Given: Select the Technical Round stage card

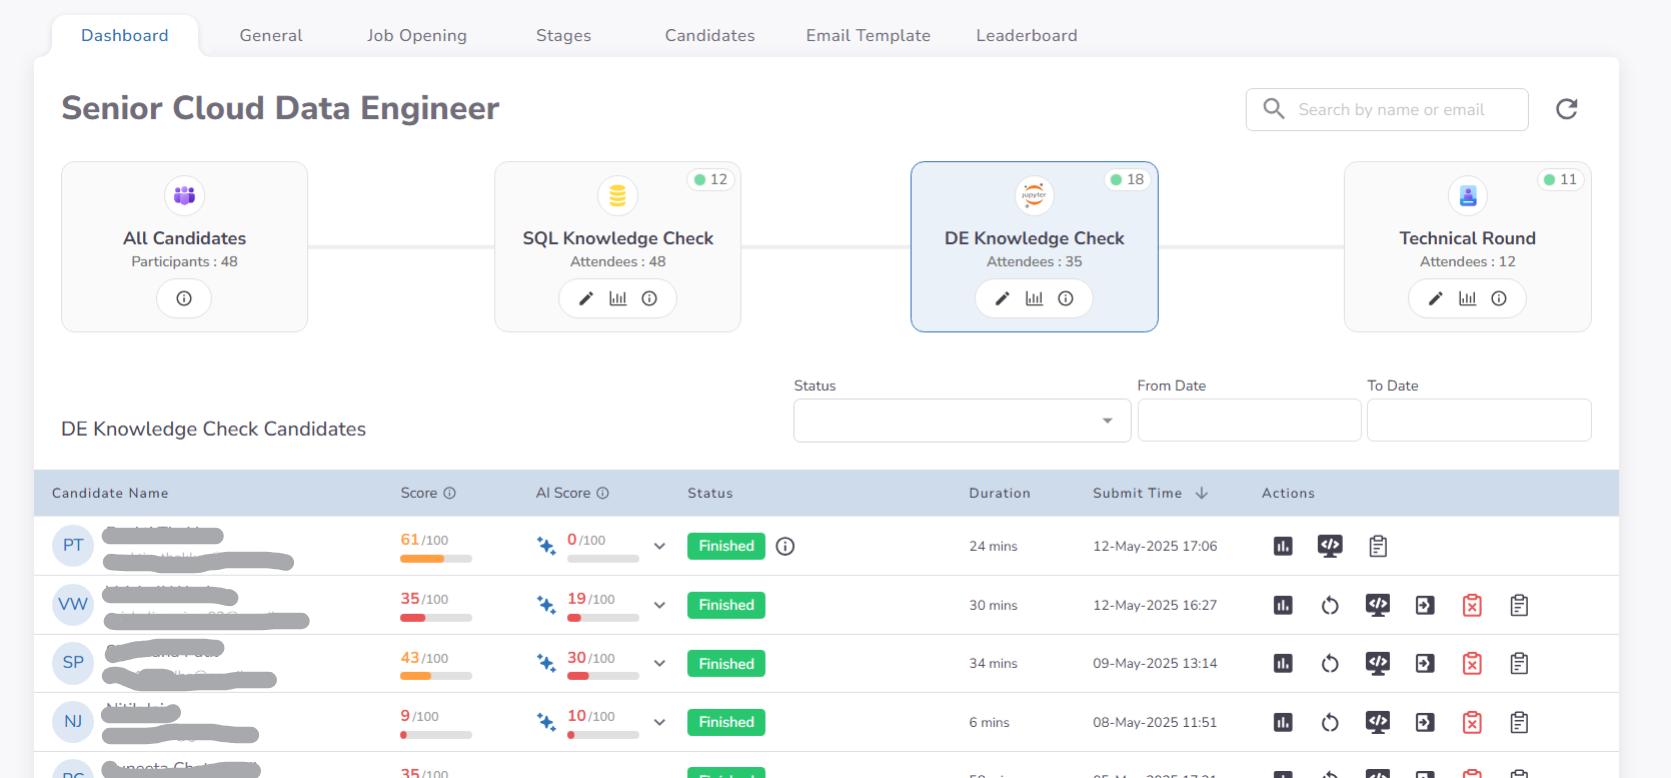Looking at the screenshot, I should pyautogui.click(x=1468, y=247).
